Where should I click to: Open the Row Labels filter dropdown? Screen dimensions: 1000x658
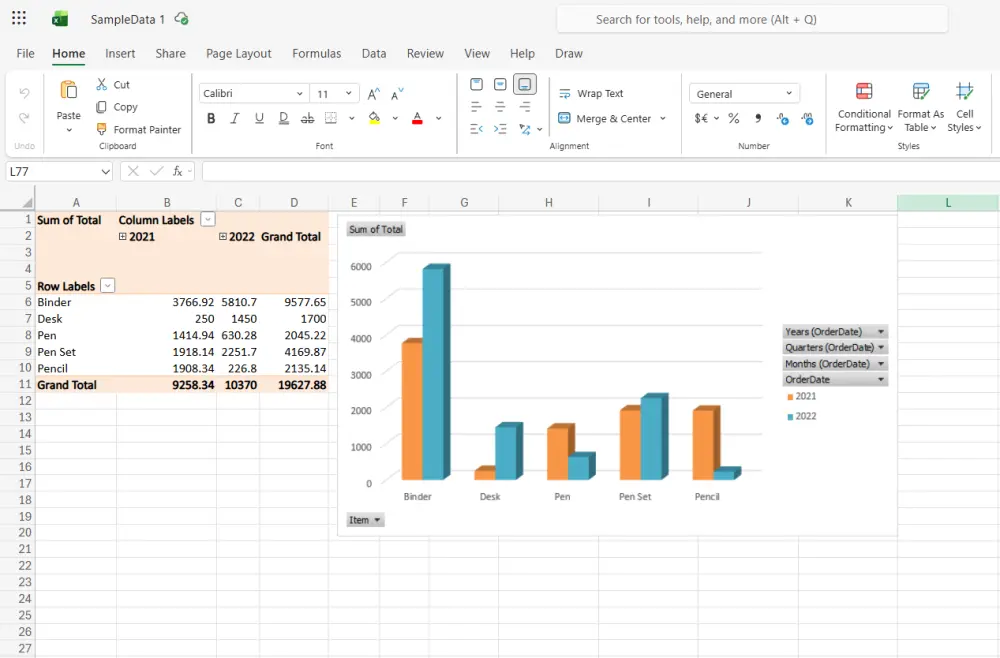click(x=107, y=286)
